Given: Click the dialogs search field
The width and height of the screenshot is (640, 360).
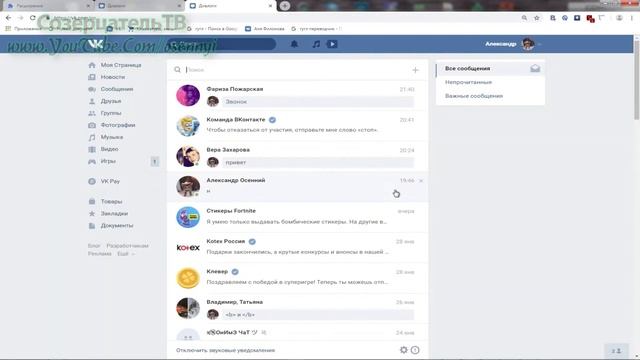Looking at the screenshot, I should [297, 70].
